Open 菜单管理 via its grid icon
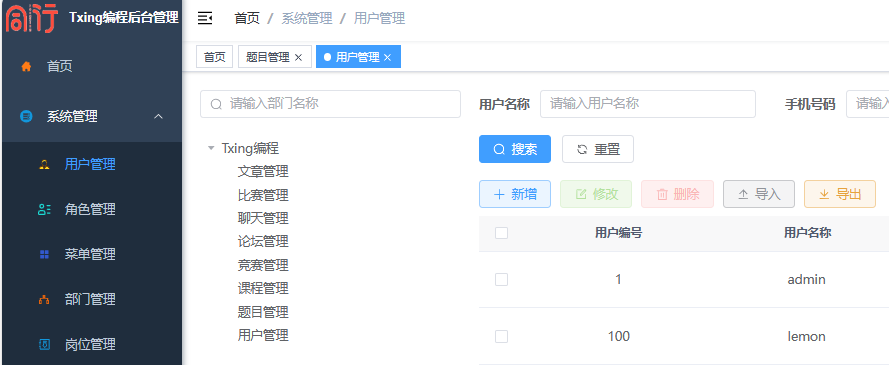This screenshot has width=889, height=365. point(44,254)
